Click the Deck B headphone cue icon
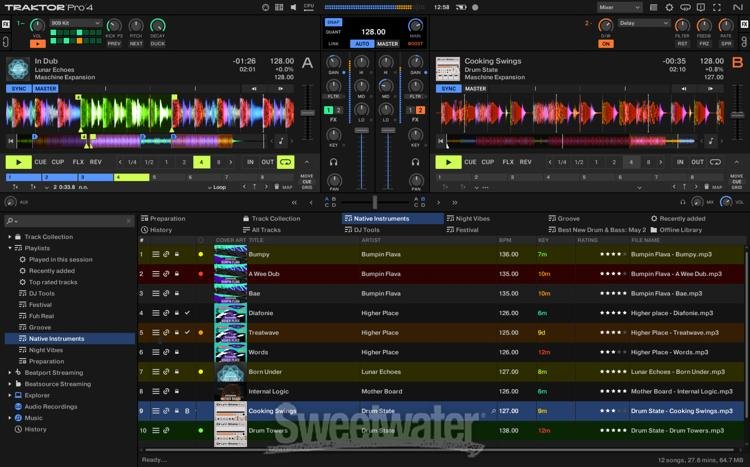This screenshot has height=467, width=750. (x=416, y=162)
